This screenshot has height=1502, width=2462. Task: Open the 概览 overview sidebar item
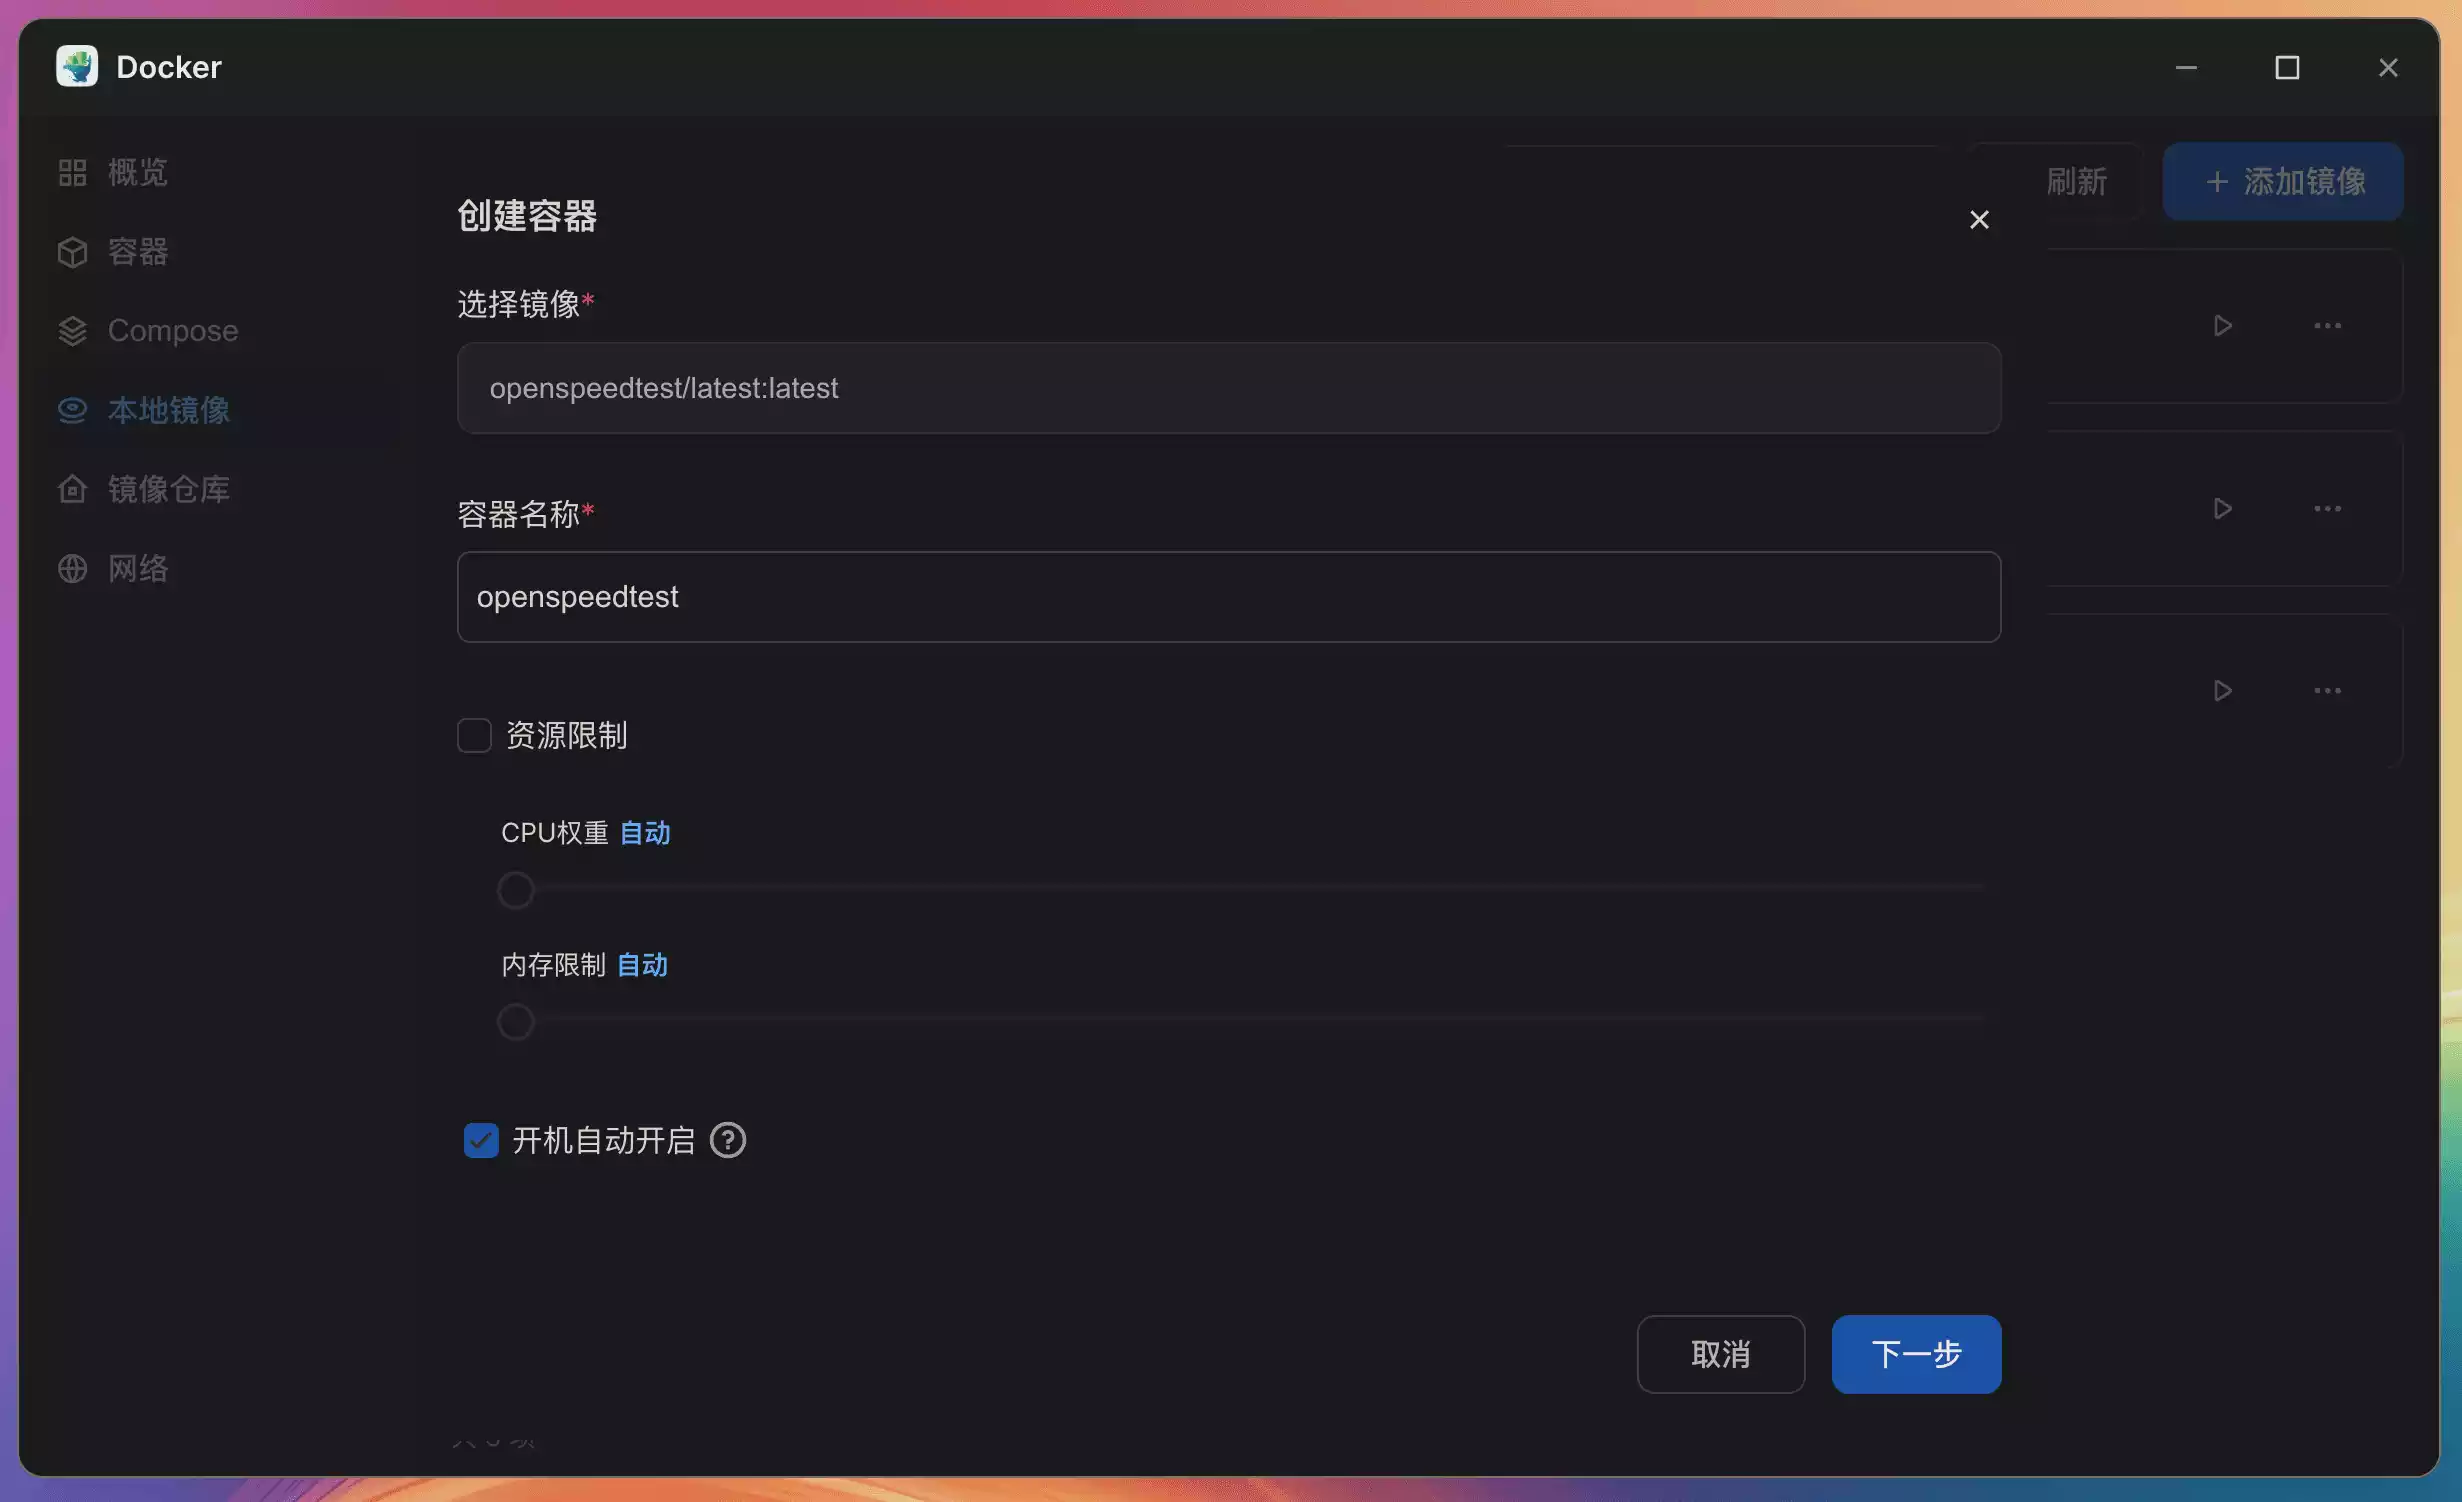[x=136, y=172]
